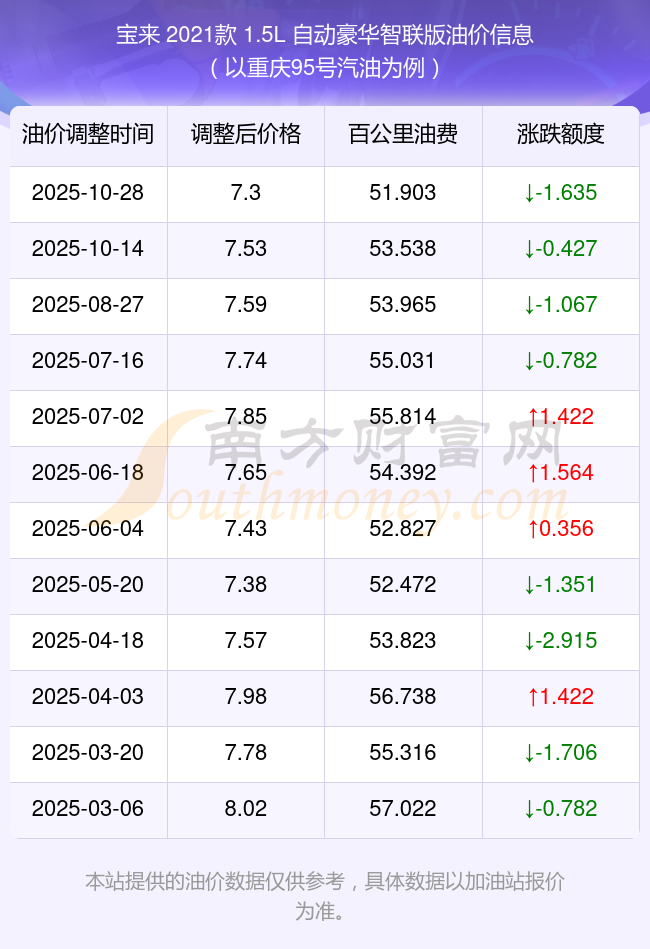Click the 百公里油费 column header
650x949 pixels.
(x=403, y=134)
